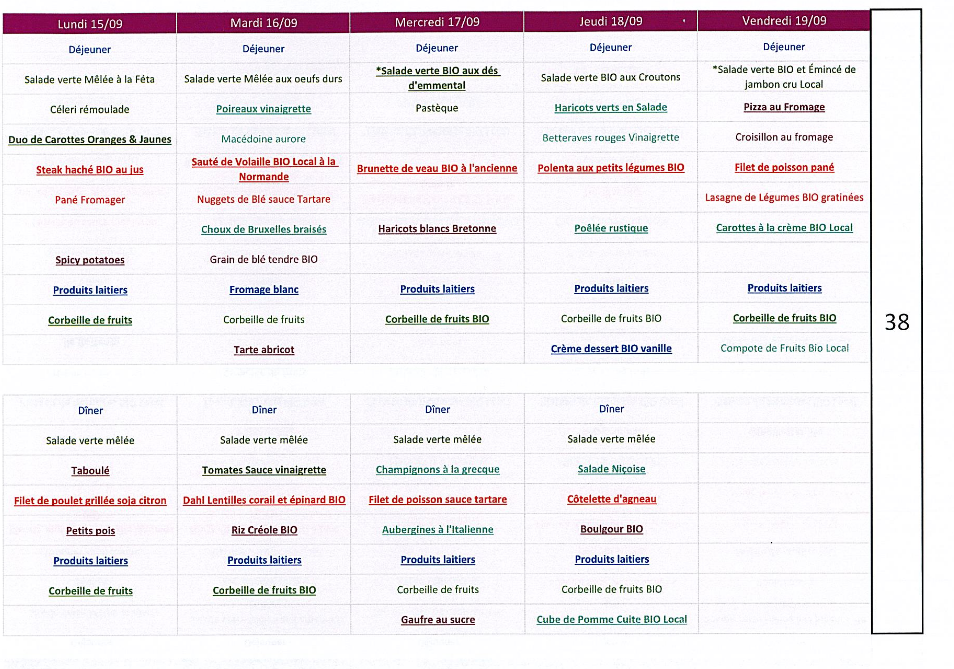The width and height of the screenshot is (954, 669).
Task: Click 'Duo de Carottes Oranges & Jaunes'
Action: (x=89, y=139)
